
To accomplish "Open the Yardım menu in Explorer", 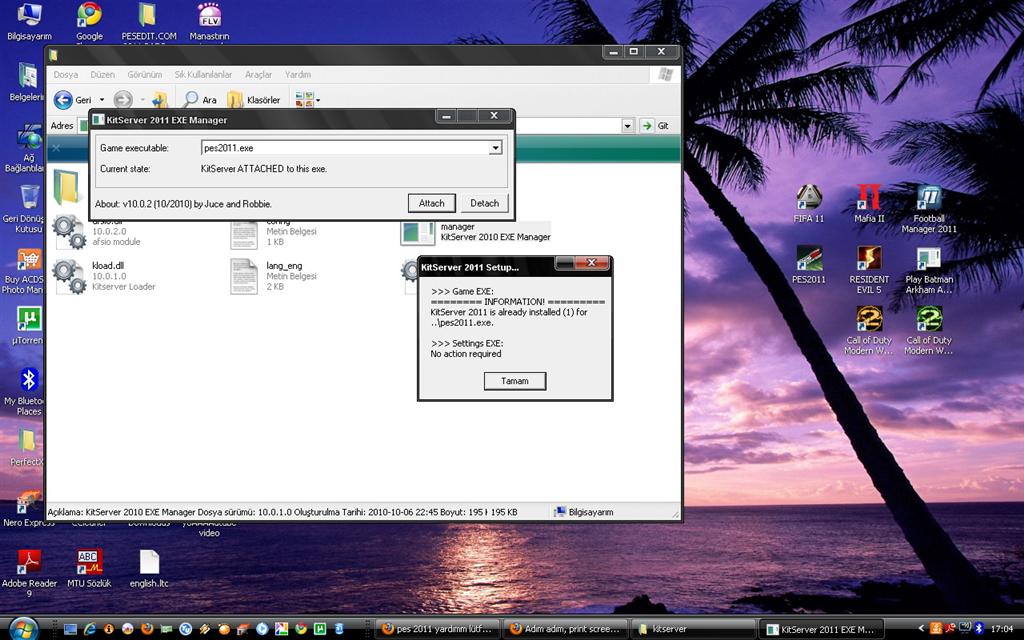I will (298, 74).
